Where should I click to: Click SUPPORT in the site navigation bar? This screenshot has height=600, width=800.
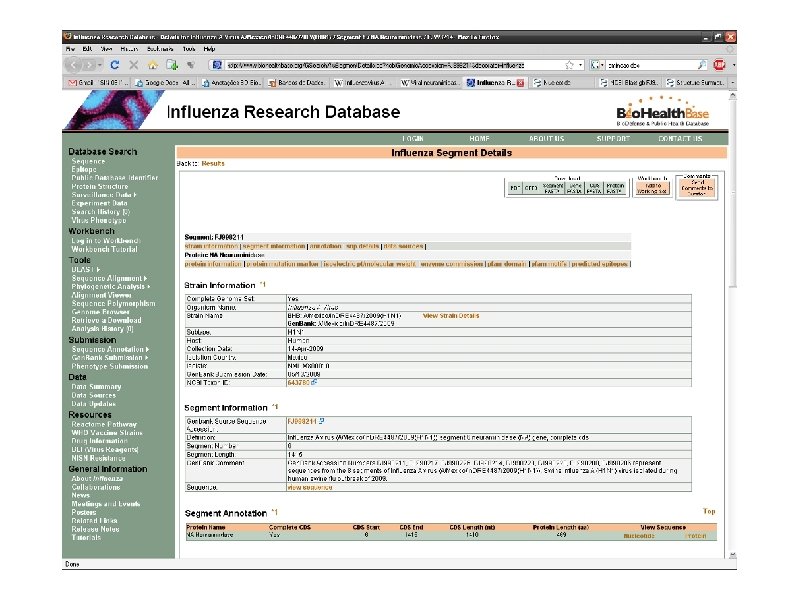pos(613,139)
